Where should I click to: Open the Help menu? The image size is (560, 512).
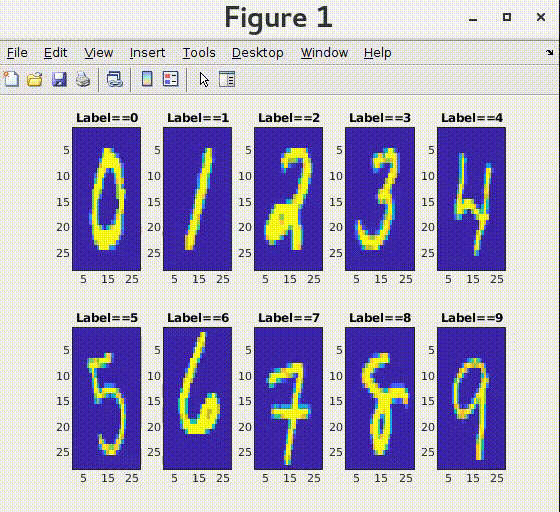[378, 53]
